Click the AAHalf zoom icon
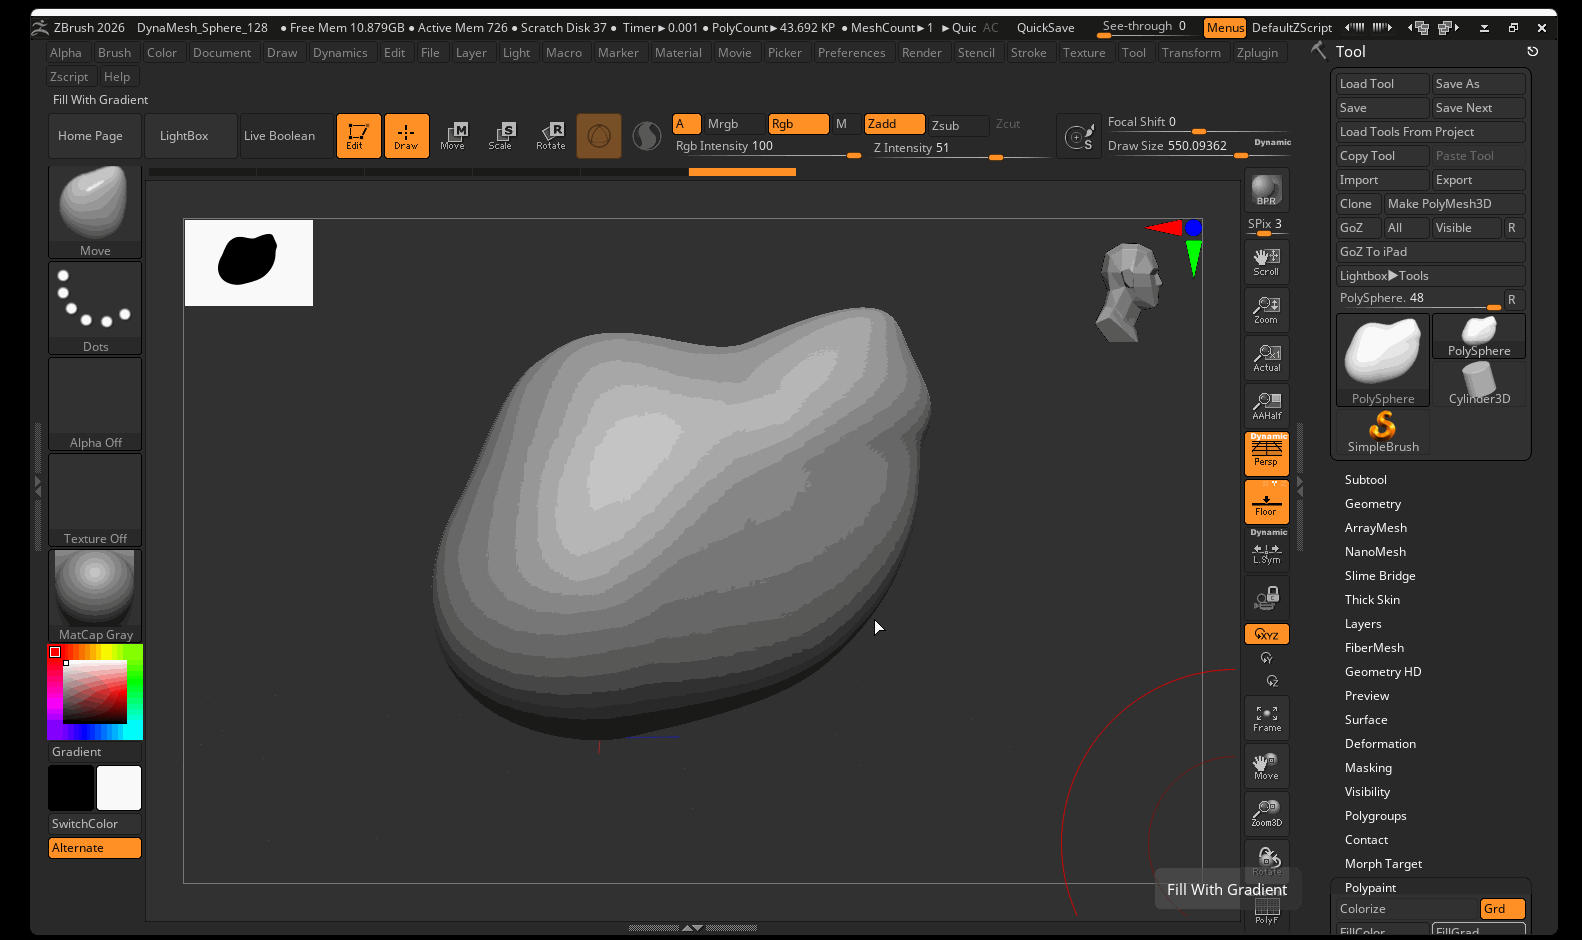 point(1266,405)
